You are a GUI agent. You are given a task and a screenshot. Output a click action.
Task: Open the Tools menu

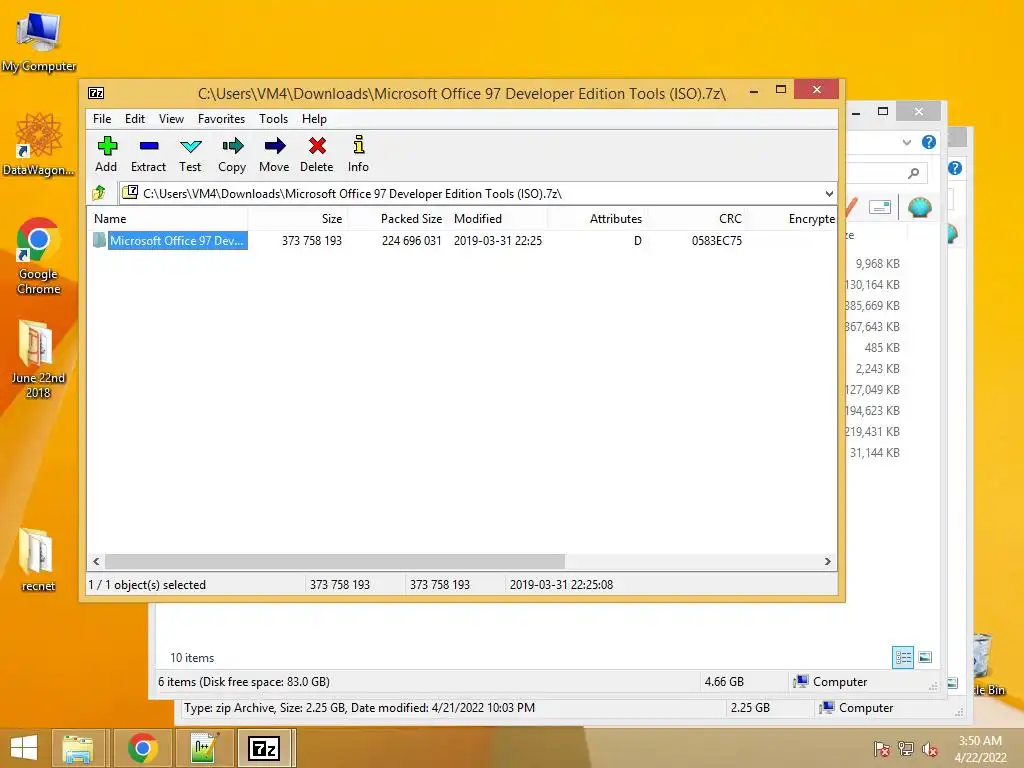pyautogui.click(x=273, y=119)
